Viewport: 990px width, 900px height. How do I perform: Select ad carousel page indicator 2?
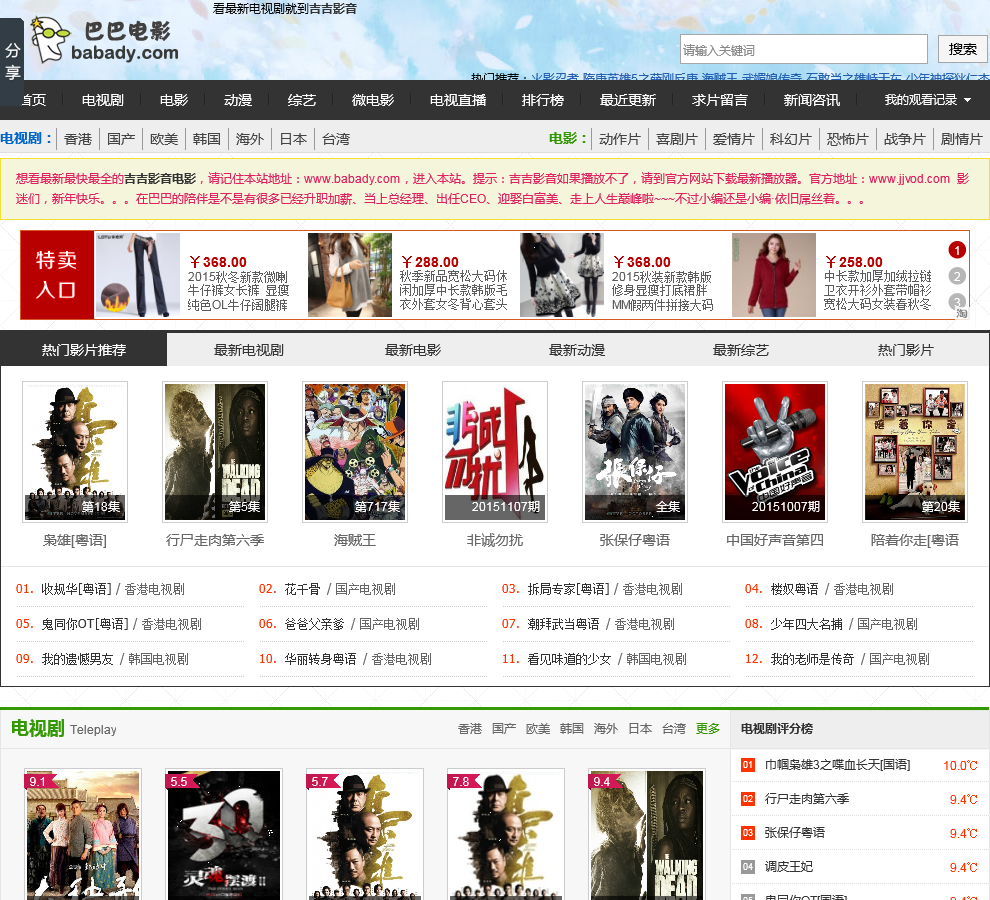pos(957,276)
